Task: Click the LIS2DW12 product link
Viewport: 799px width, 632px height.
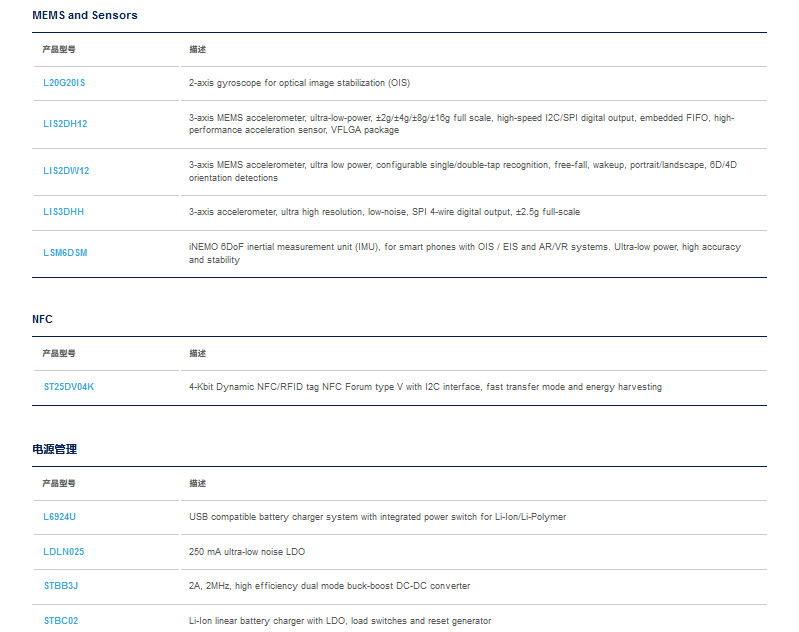Action: point(66,171)
